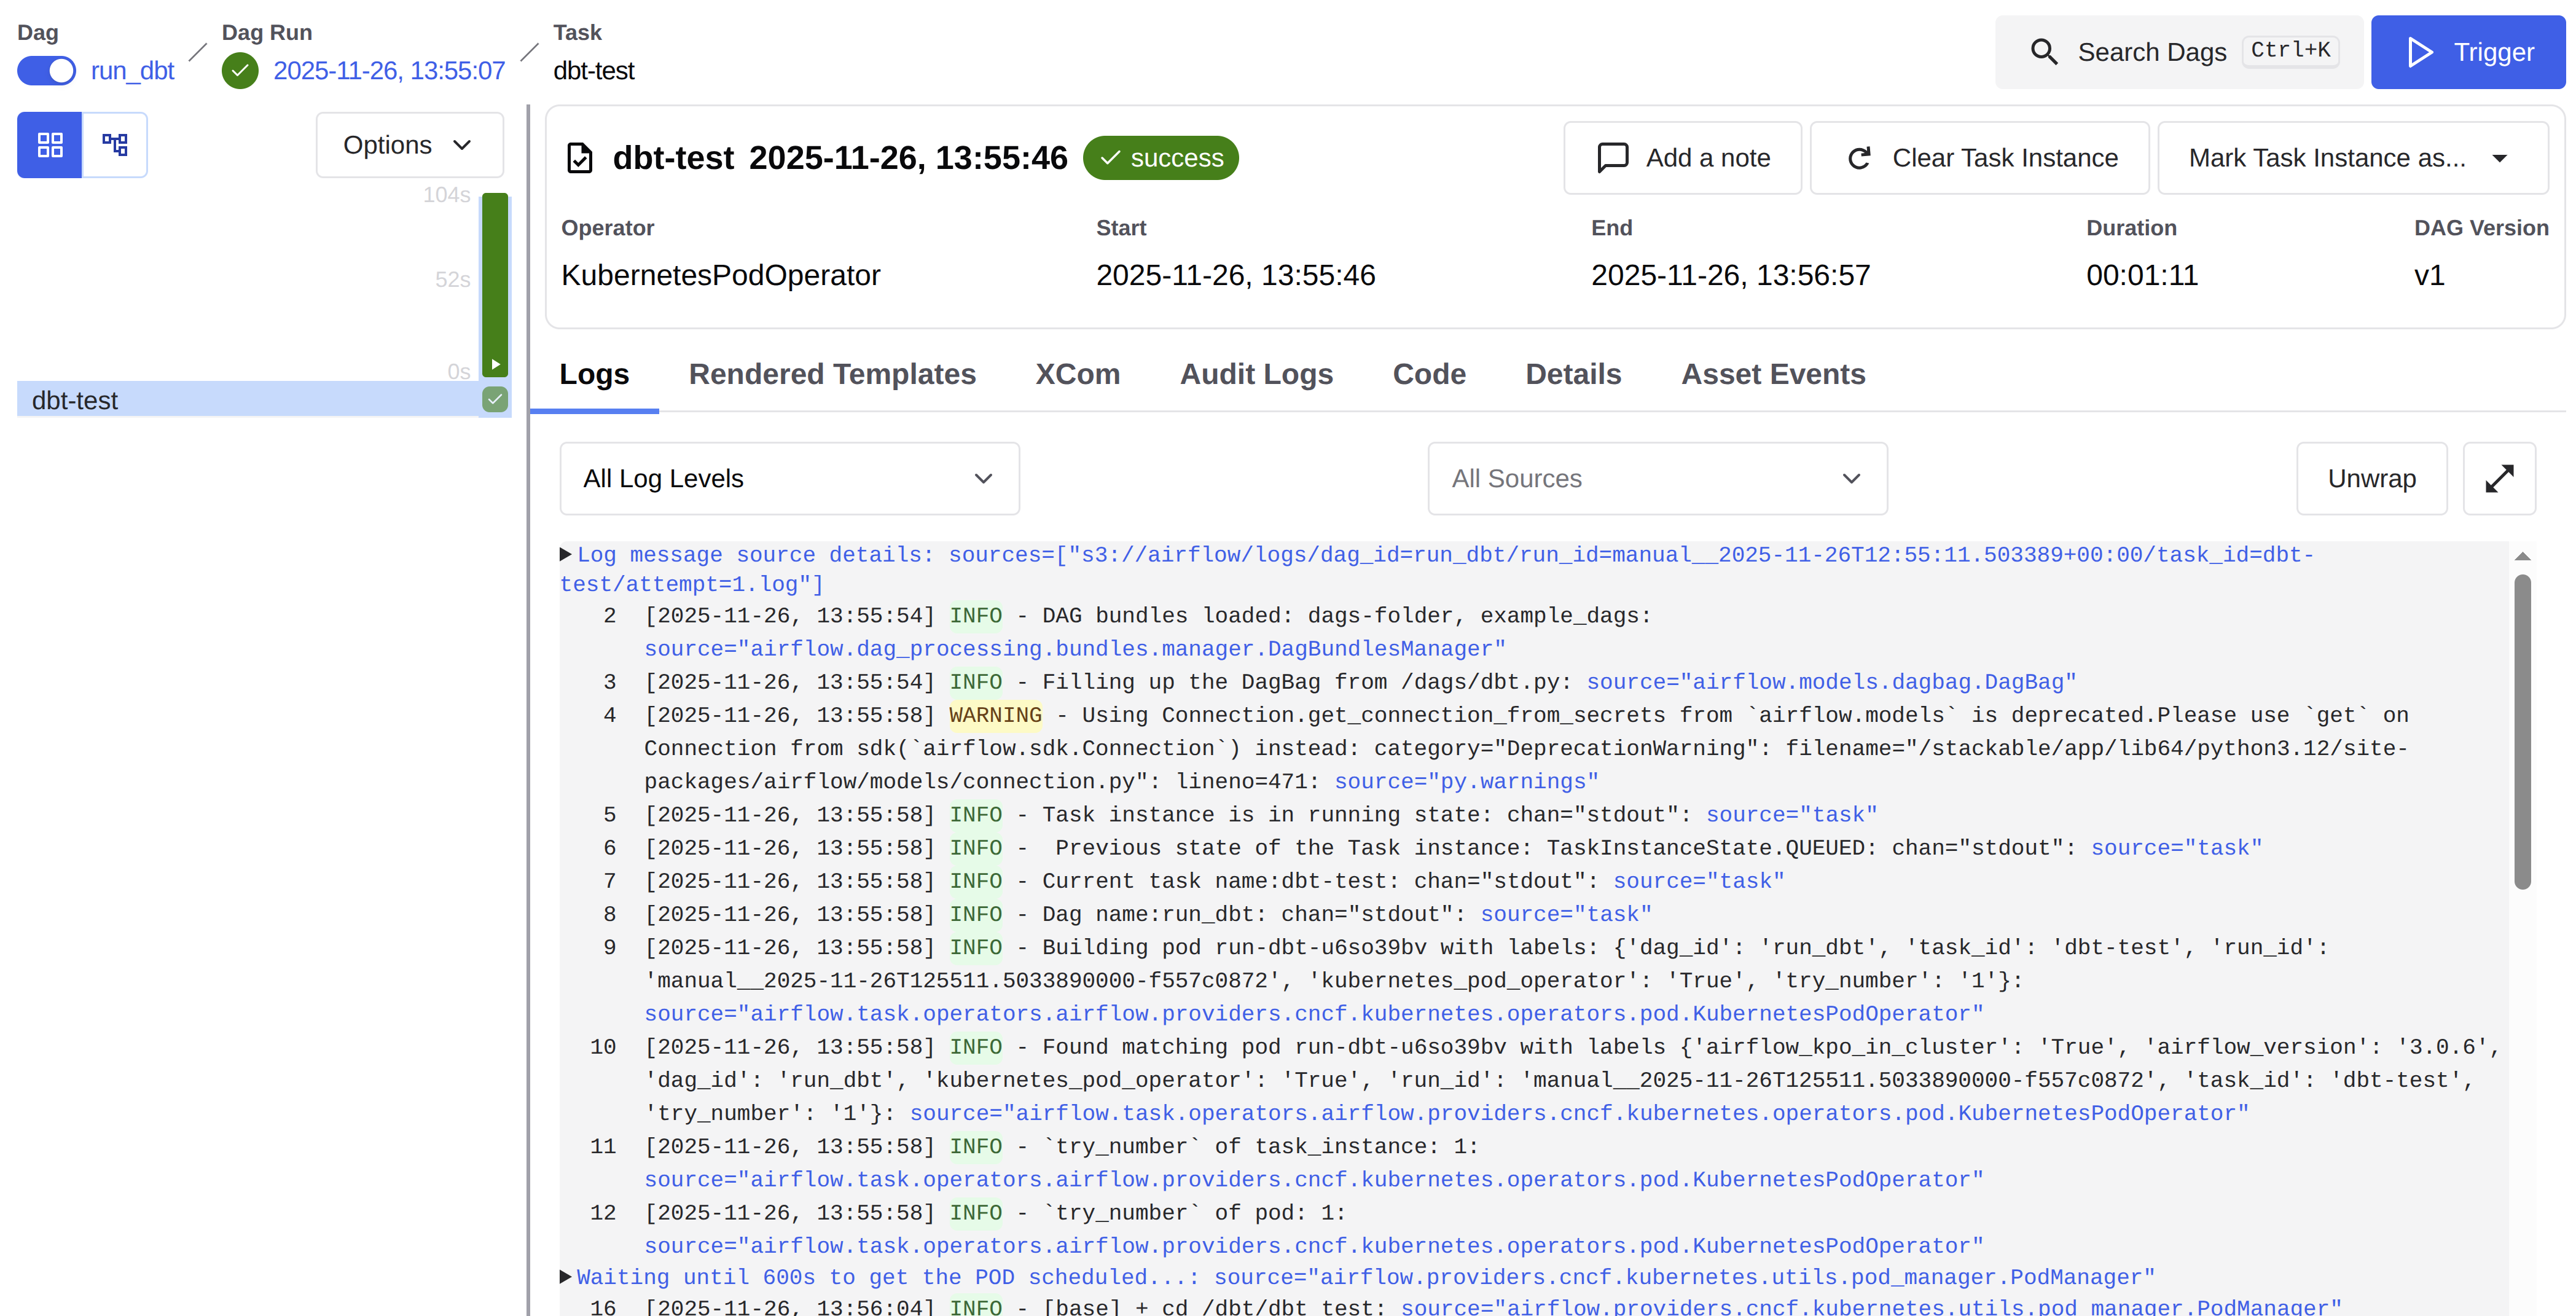Click the Add a note speech icon
This screenshot has width=2576, height=1316.
[x=1612, y=158]
